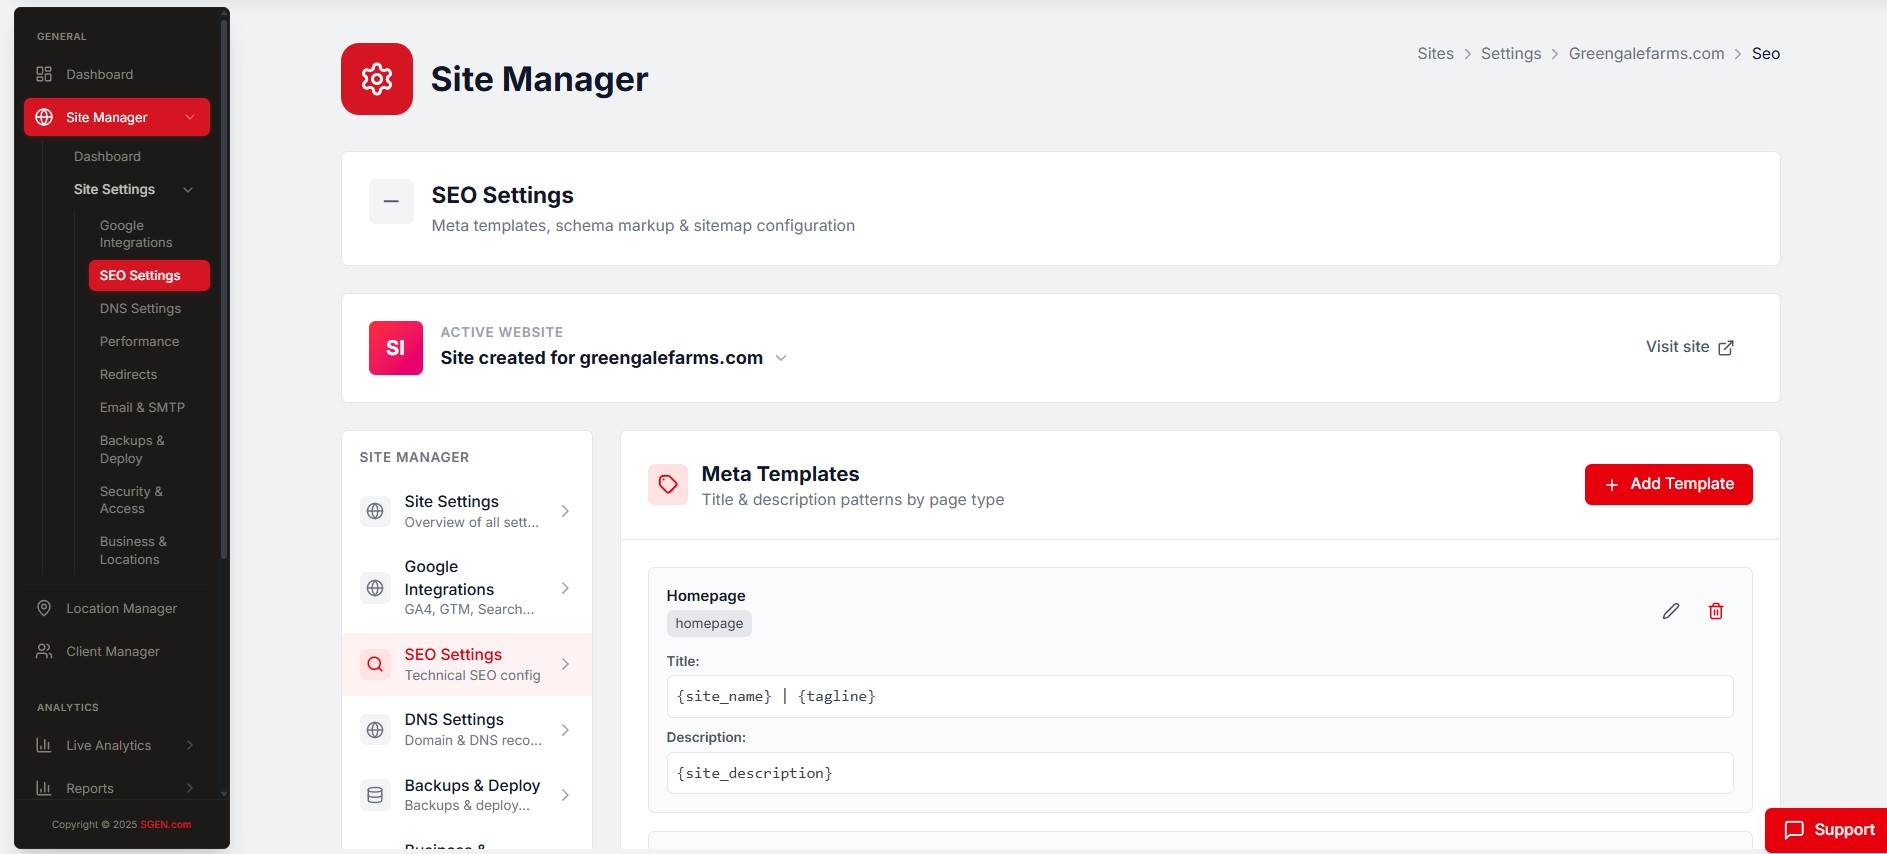The height and width of the screenshot is (854, 1887).
Task: Open Business & Locations in sidebar
Action: pyautogui.click(x=133, y=550)
